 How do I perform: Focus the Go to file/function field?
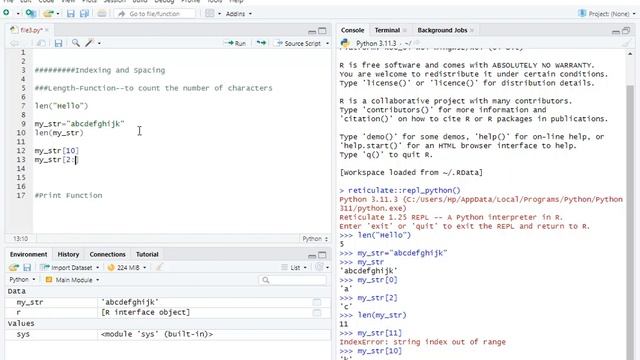(x=155, y=13)
